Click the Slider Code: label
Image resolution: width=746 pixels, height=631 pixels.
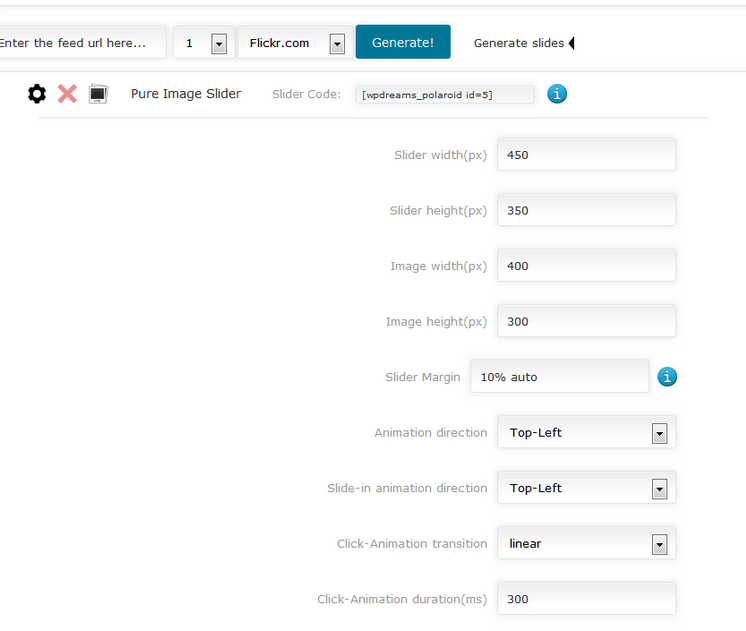pos(306,94)
